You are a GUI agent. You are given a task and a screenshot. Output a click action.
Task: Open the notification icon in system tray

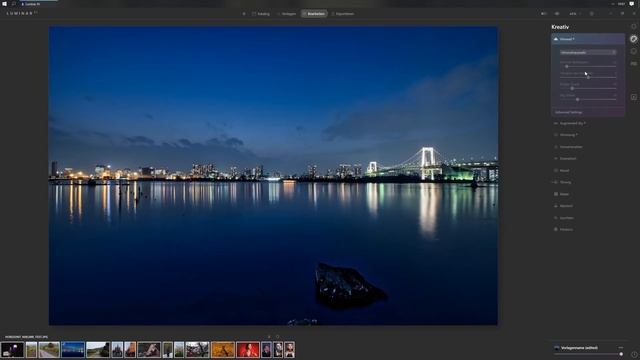[x=631, y=4]
